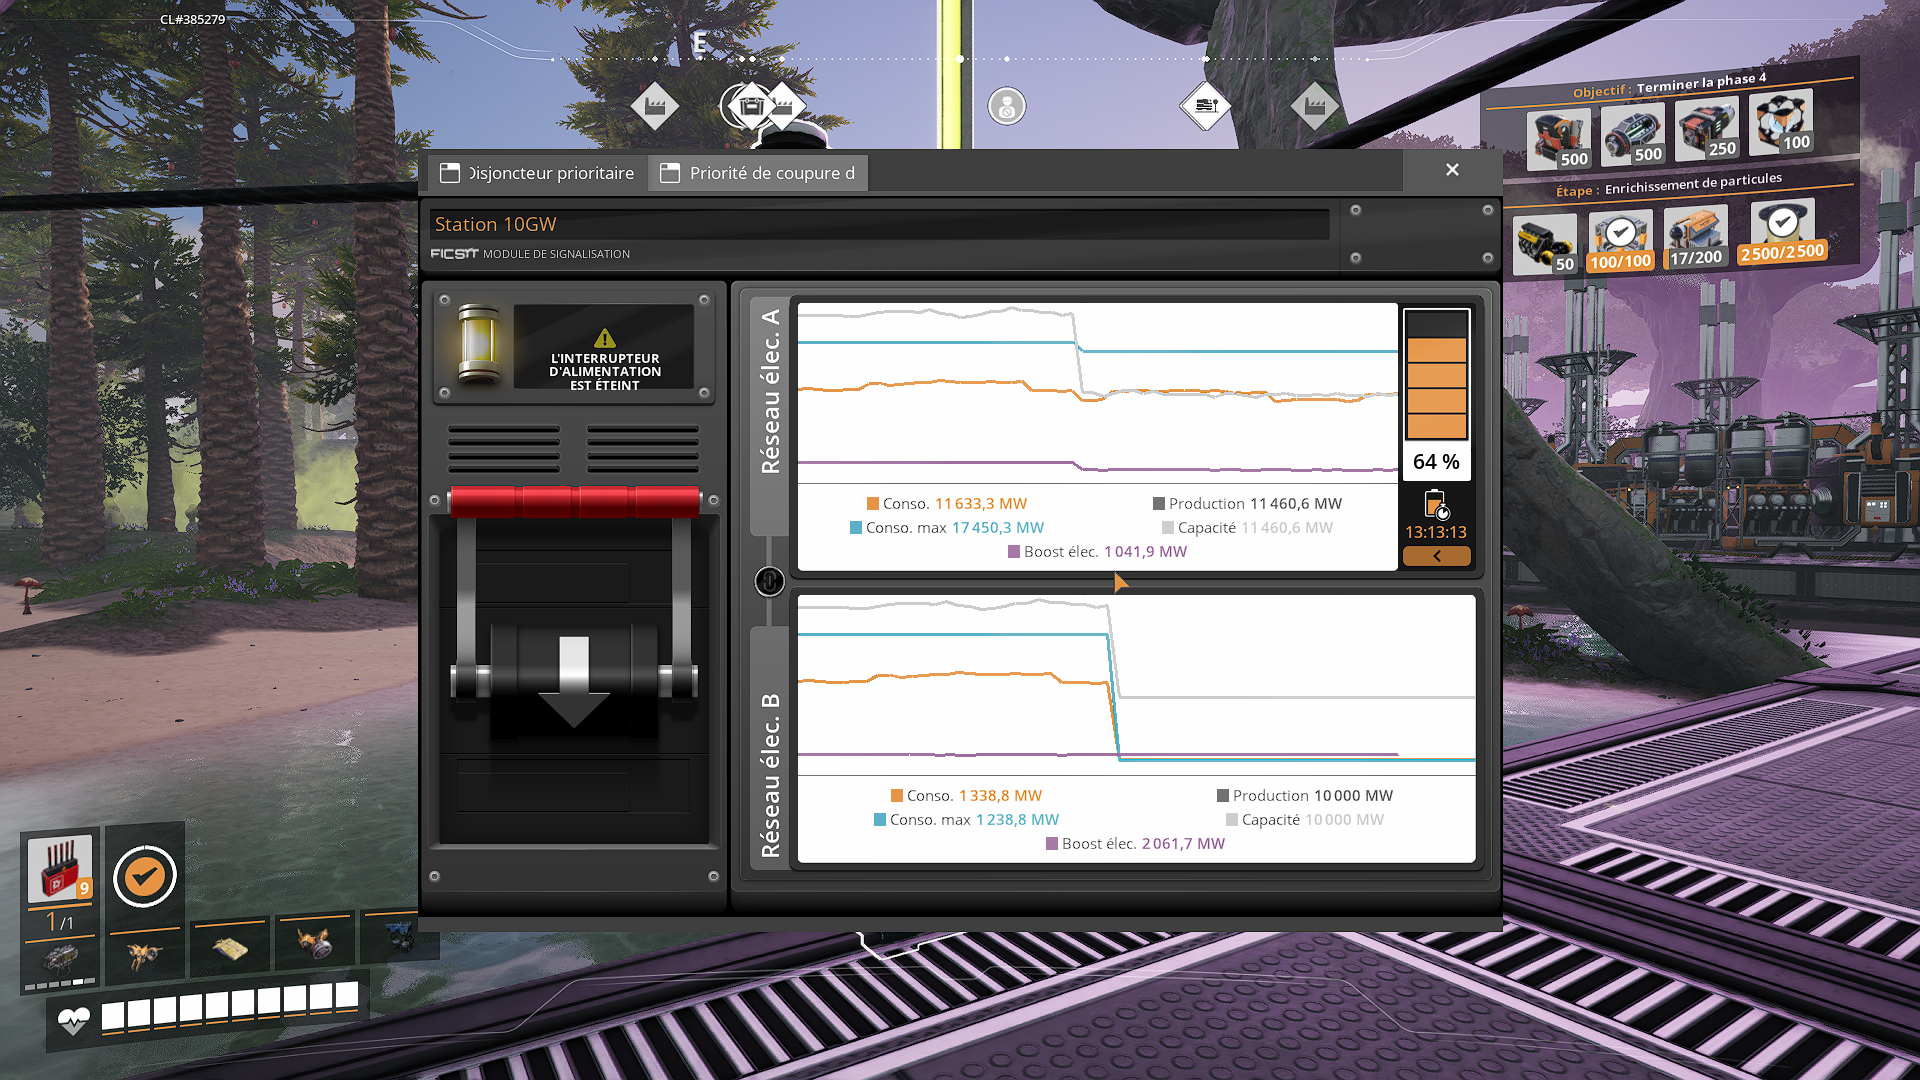The width and height of the screenshot is (1920, 1080).
Task: Click blue Conso. max swatch in network A
Action: [x=856, y=528]
